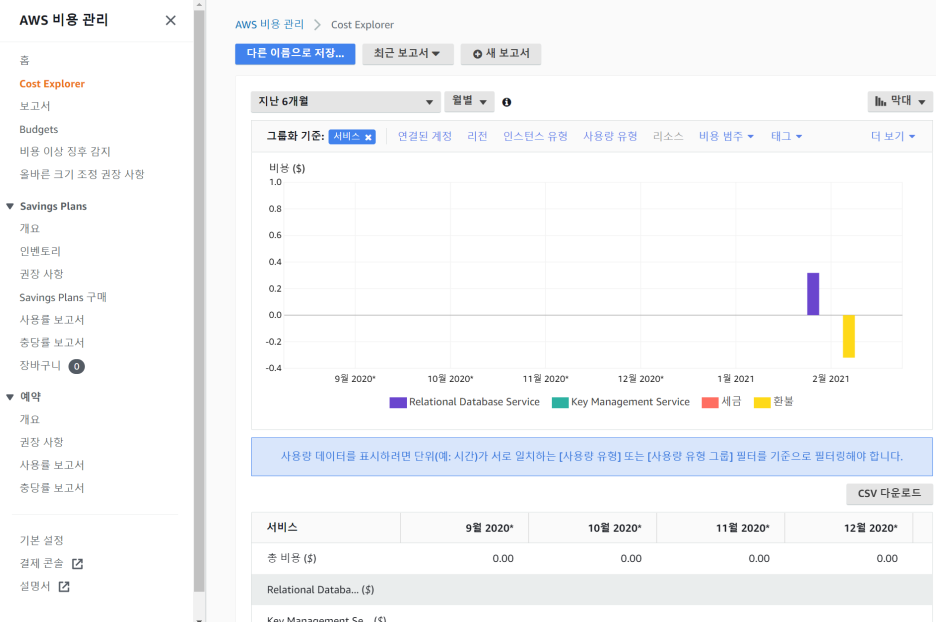Image resolution: width=936 pixels, height=622 pixels.
Task: Click Key Management Service legend swatch
Action: point(560,402)
